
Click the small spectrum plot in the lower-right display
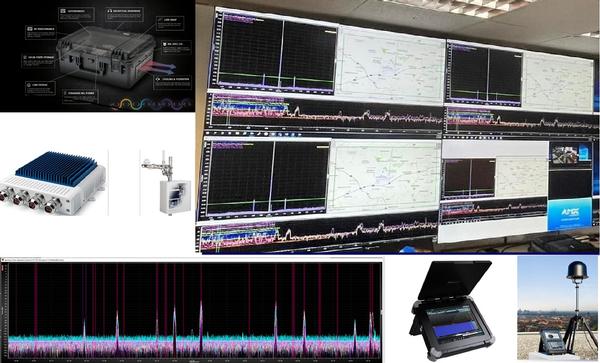click(469, 178)
